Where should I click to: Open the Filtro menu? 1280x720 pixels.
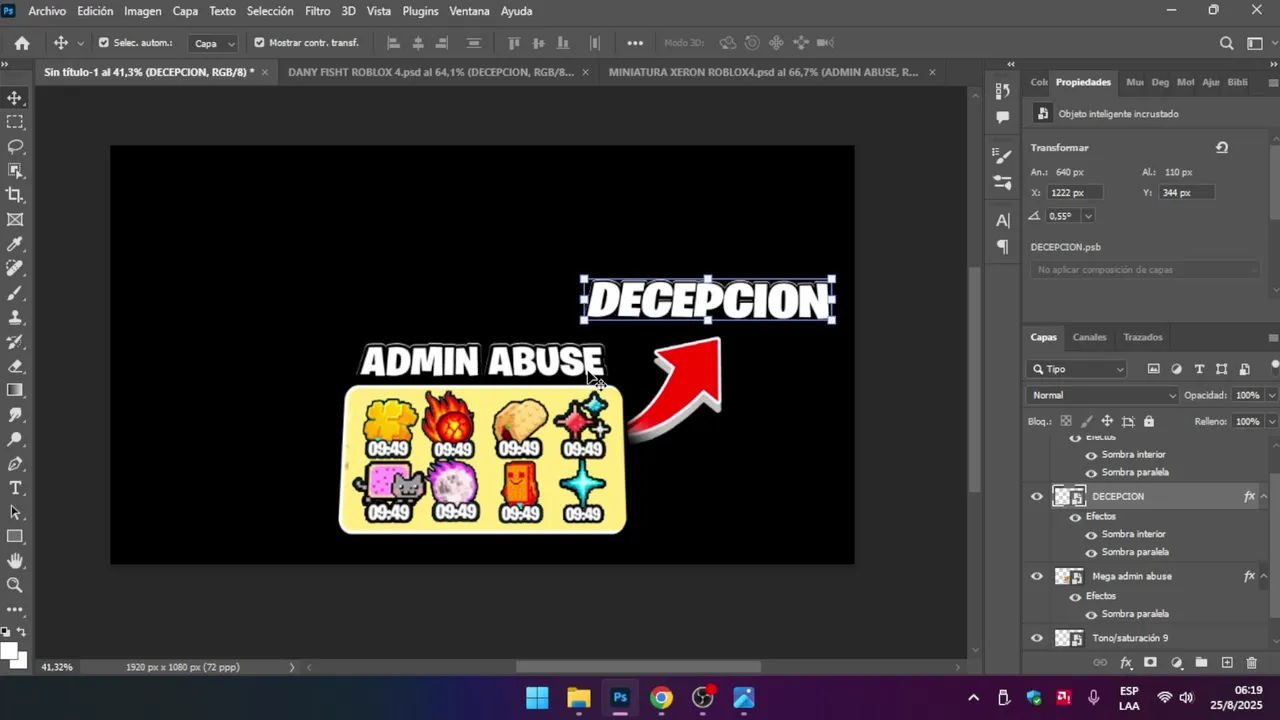click(317, 11)
